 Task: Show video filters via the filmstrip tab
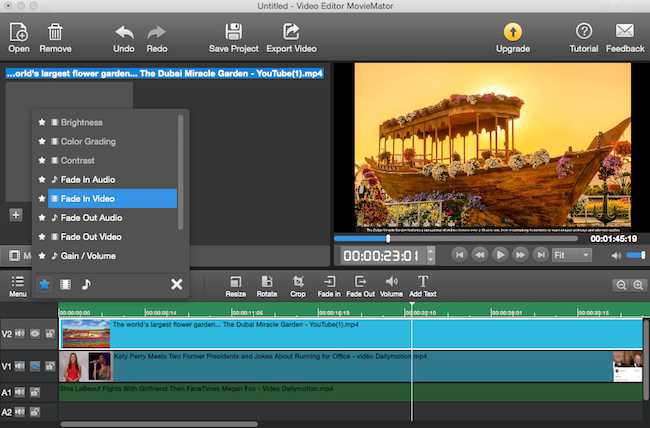click(x=65, y=284)
